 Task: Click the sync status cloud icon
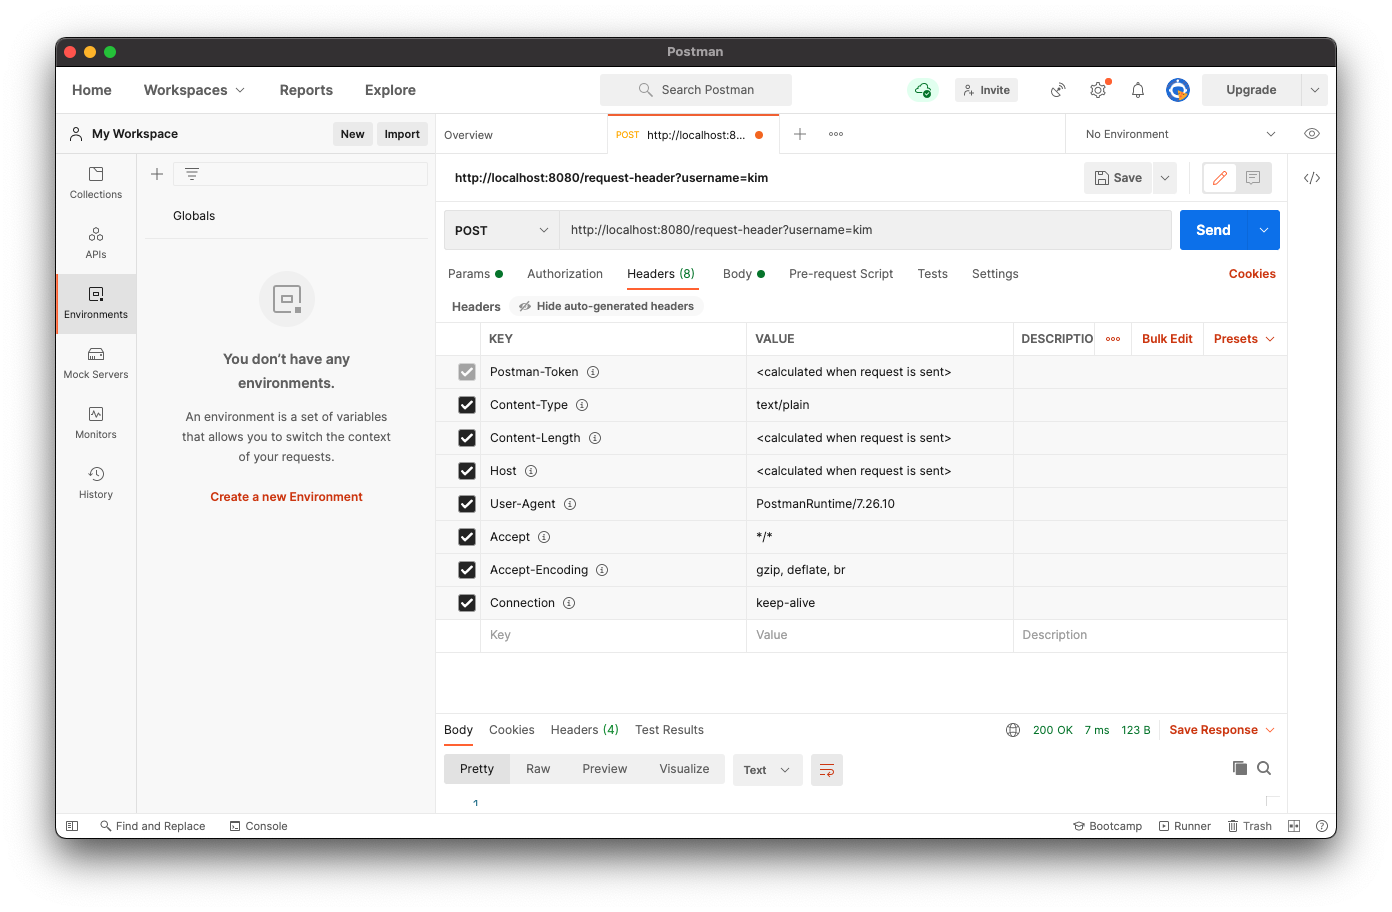click(x=922, y=90)
